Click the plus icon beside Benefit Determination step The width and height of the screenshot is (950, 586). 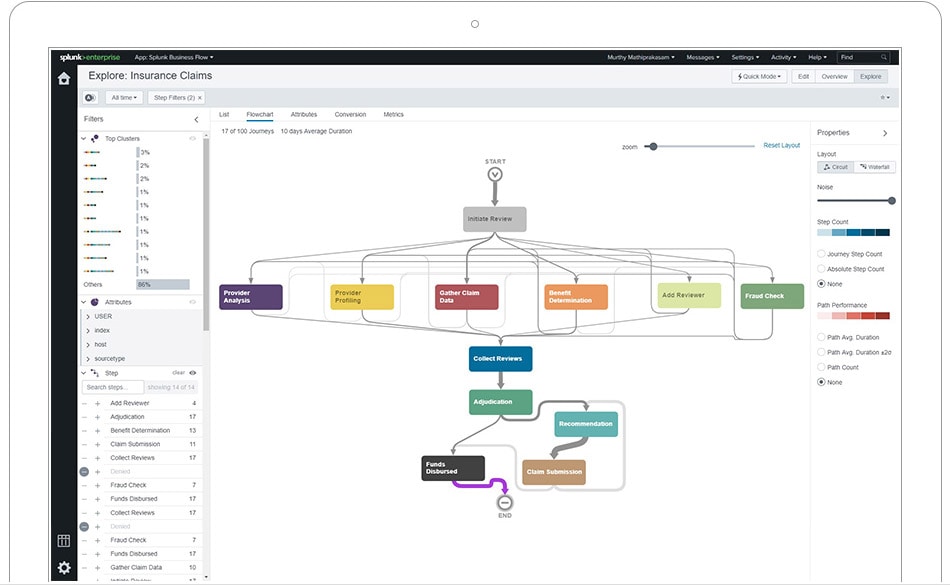(98, 431)
